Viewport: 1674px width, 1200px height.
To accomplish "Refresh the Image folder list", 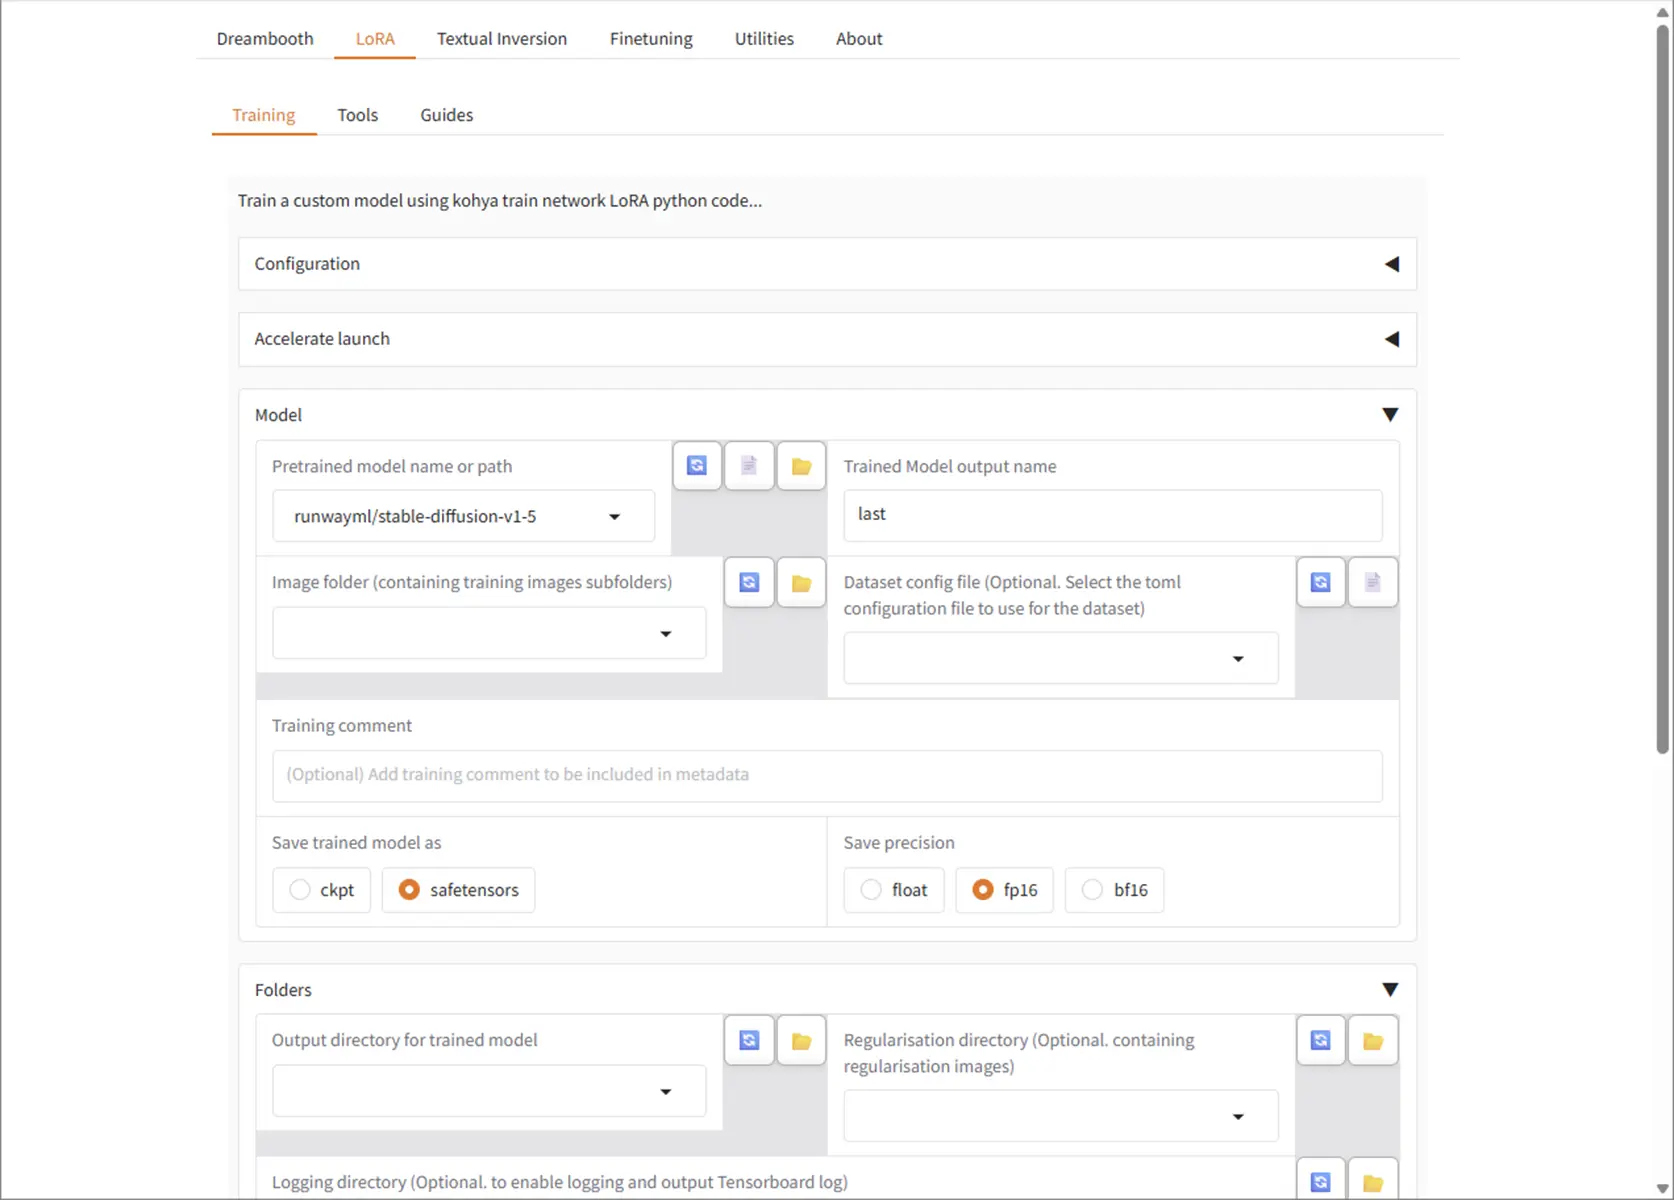I will pyautogui.click(x=749, y=582).
